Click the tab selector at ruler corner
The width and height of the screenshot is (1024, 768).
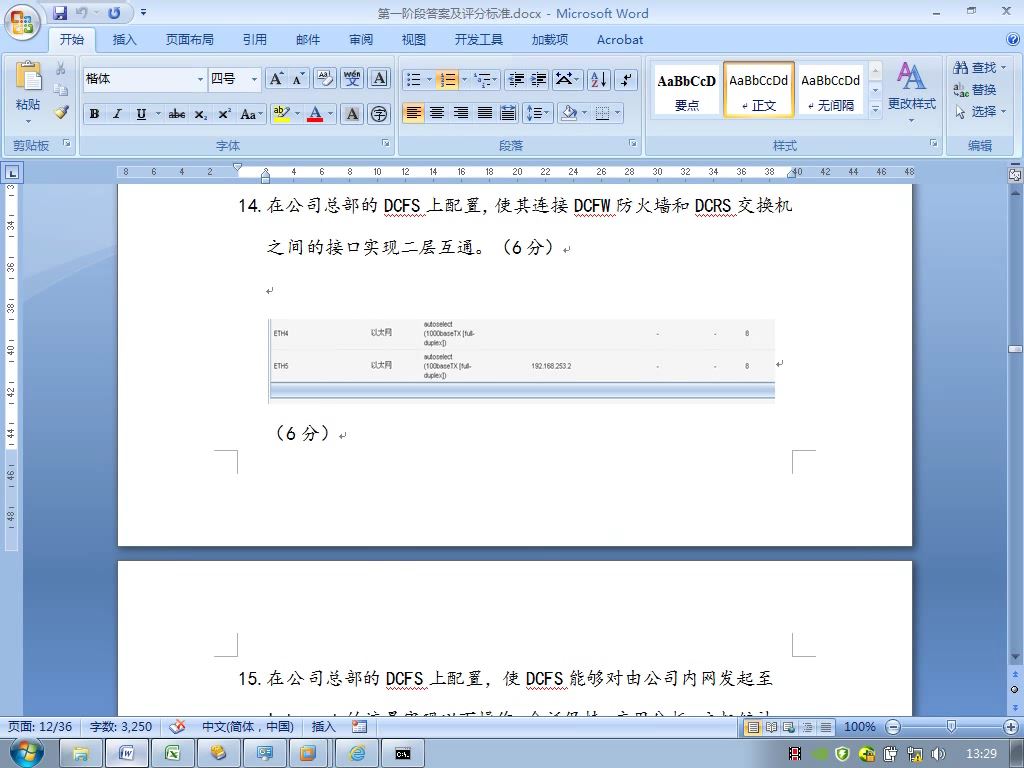(12, 172)
